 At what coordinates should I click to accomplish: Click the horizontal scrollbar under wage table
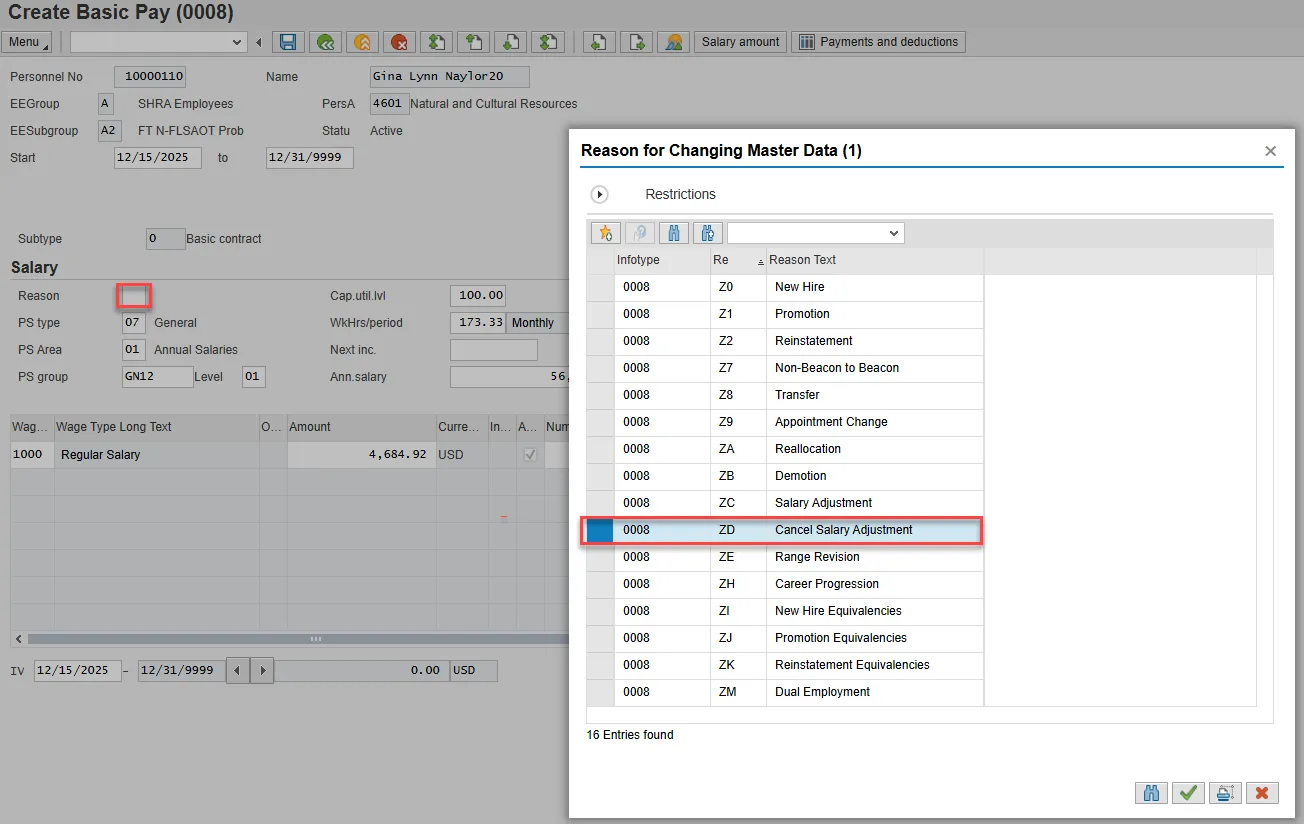tap(315, 638)
